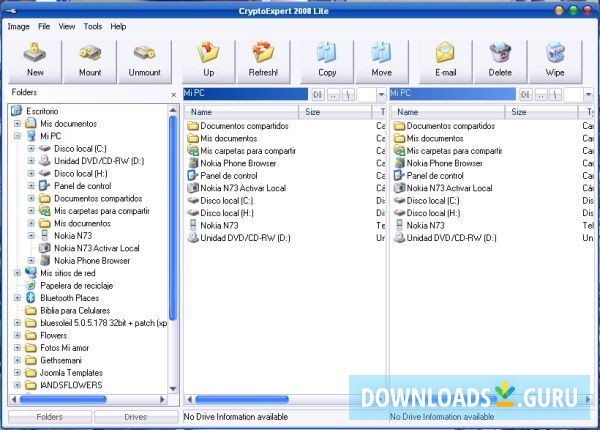Sort right pane by Size column
The height and width of the screenshot is (430, 600).
541,112
